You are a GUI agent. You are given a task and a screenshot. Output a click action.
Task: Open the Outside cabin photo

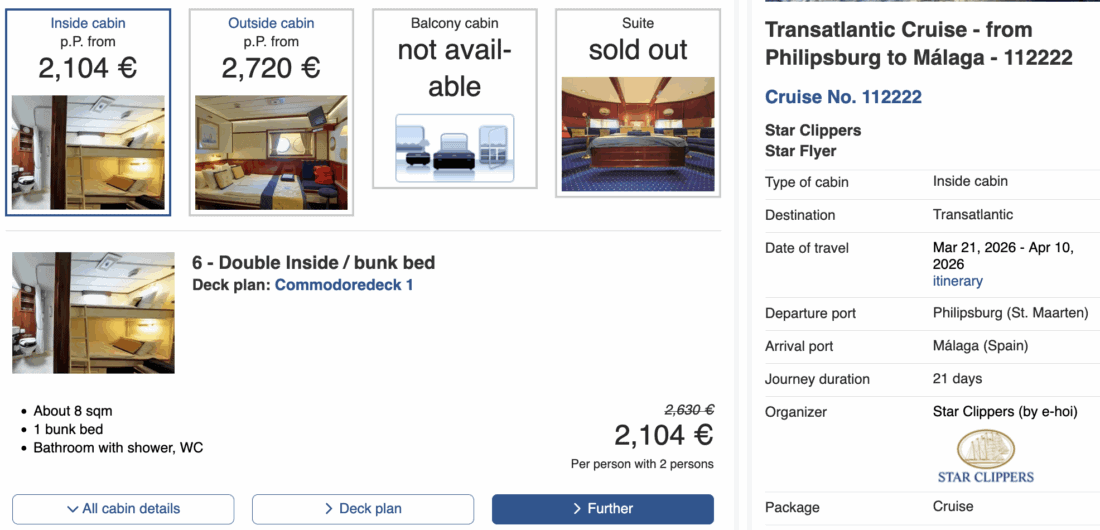[x=271, y=152]
